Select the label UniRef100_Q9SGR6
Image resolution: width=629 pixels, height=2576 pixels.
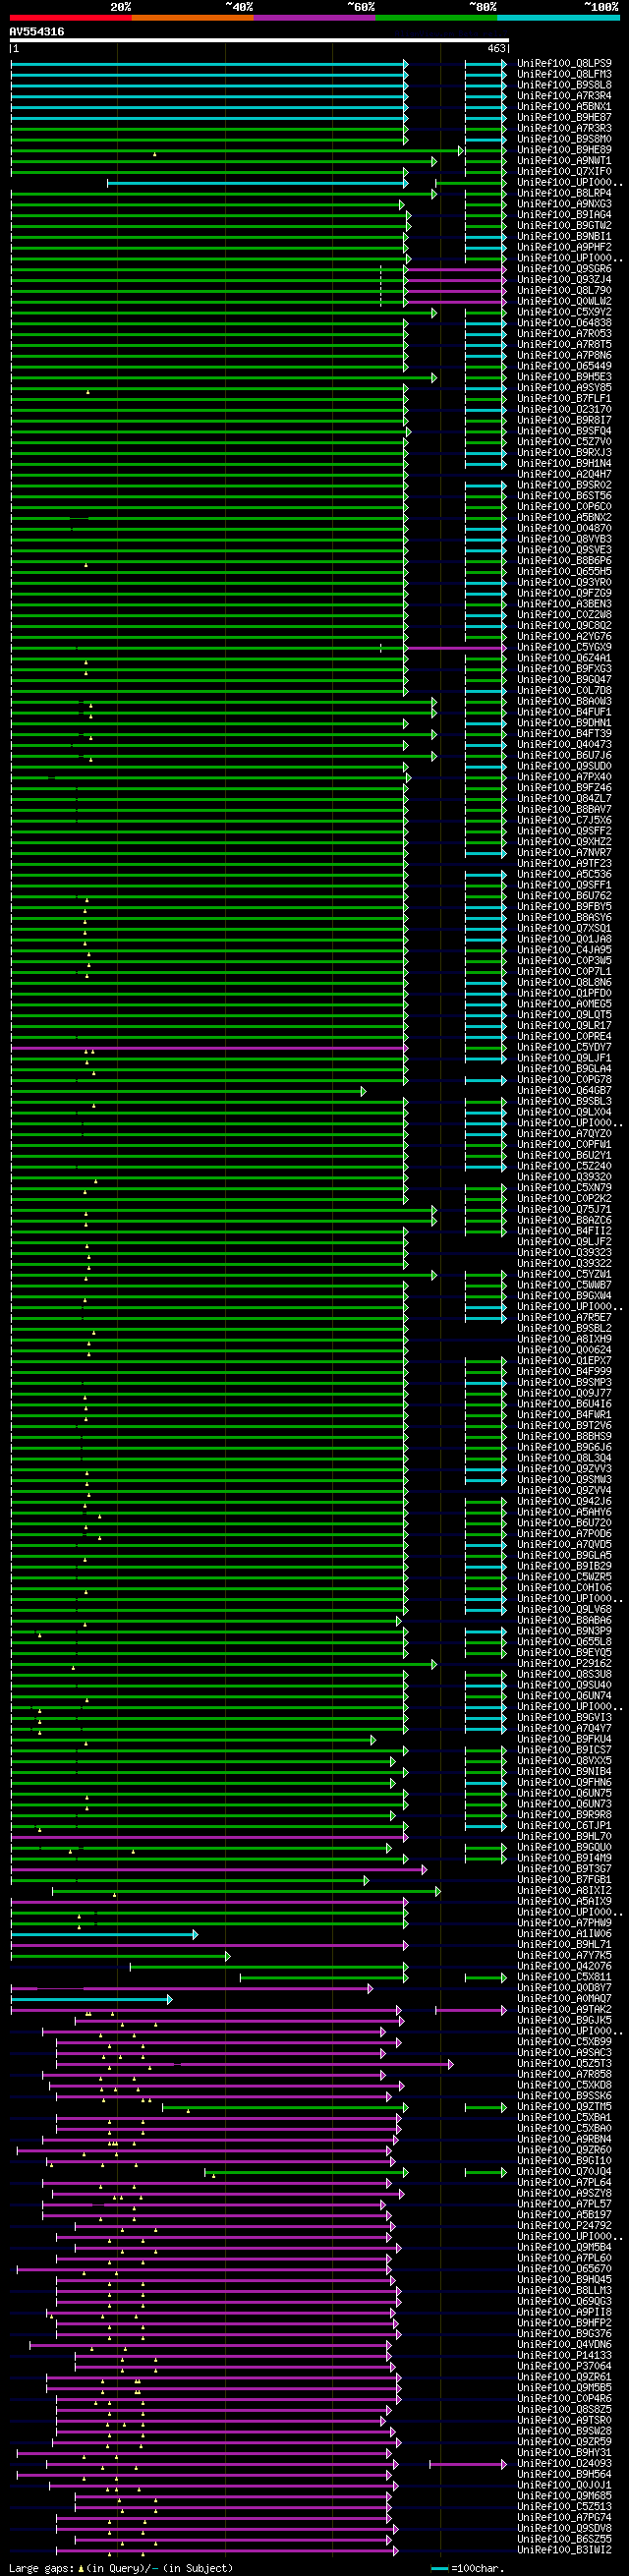(x=564, y=269)
